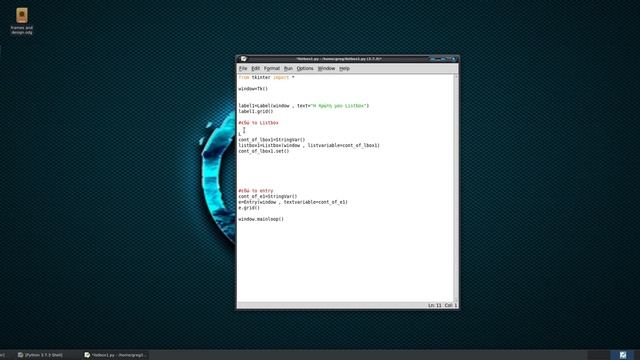
Task: Place cursor on 'label1.grid()' line
Action: tap(256, 111)
